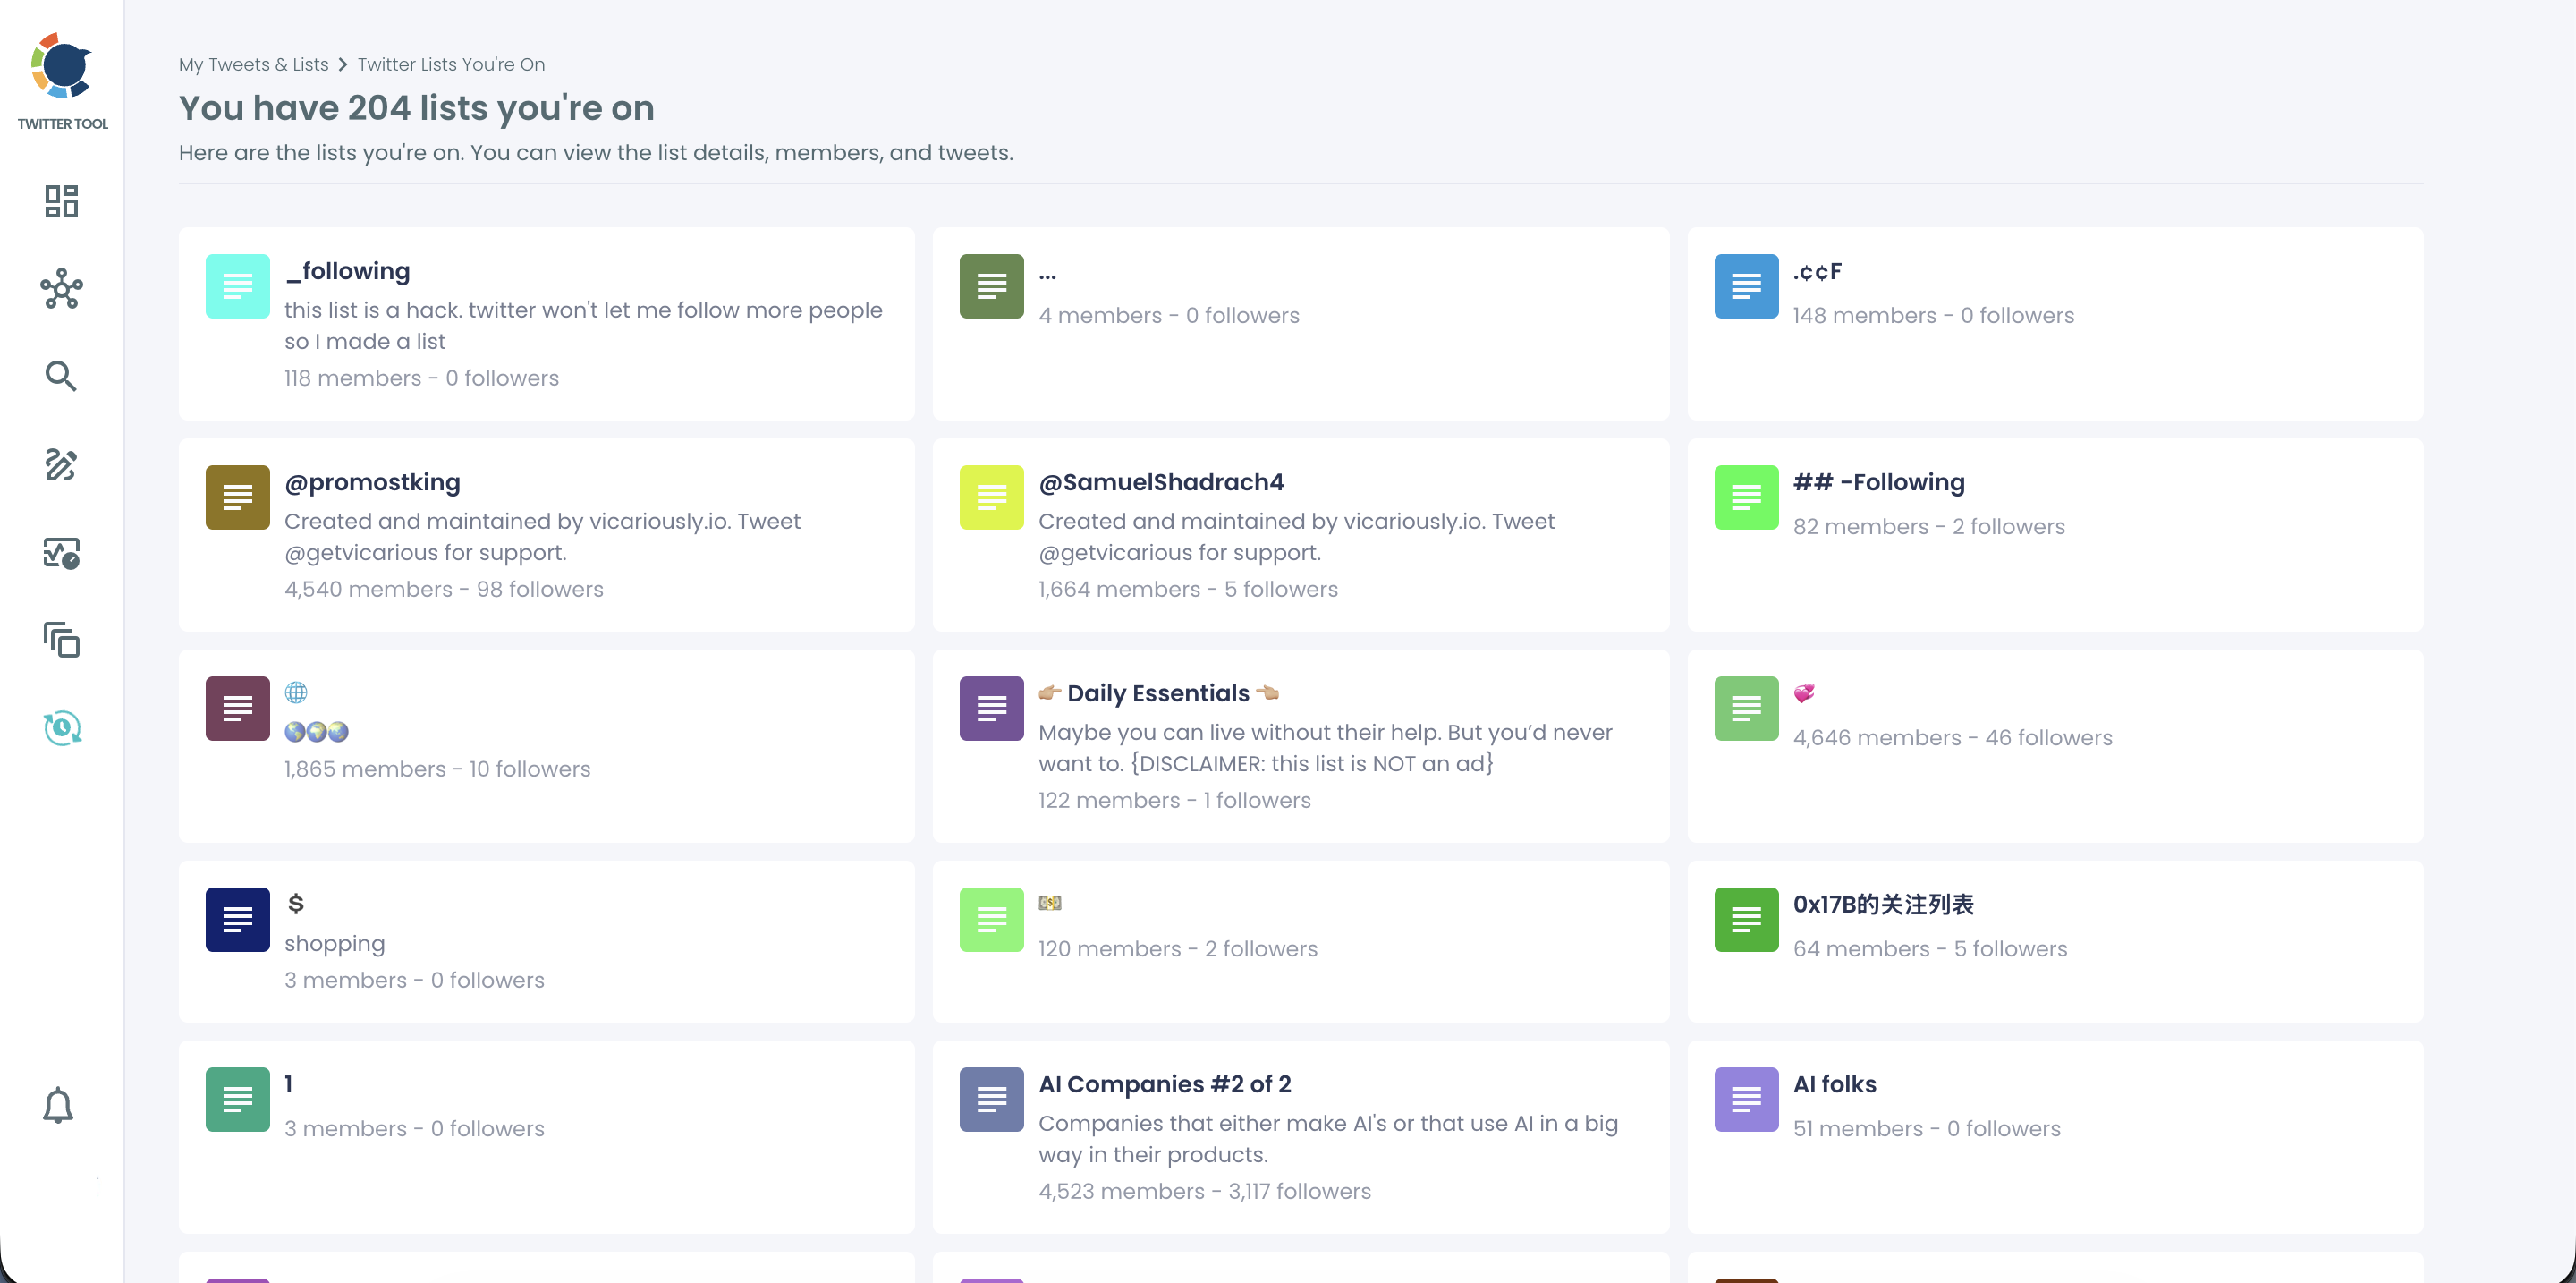Viewport: 2576px width, 1283px height.
Task: Open the @SamuelShadrach4 list title
Action: point(1161,482)
